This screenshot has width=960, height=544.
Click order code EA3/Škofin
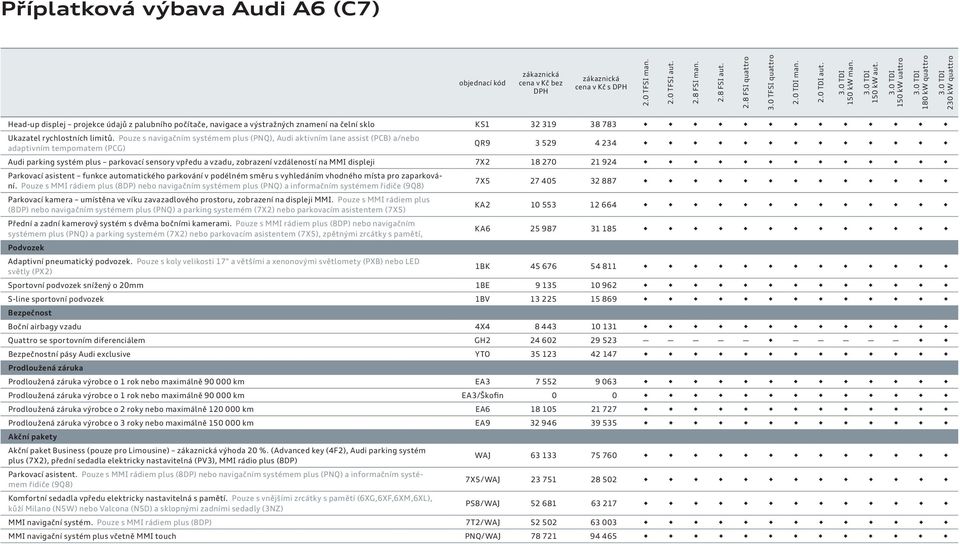[482, 396]
